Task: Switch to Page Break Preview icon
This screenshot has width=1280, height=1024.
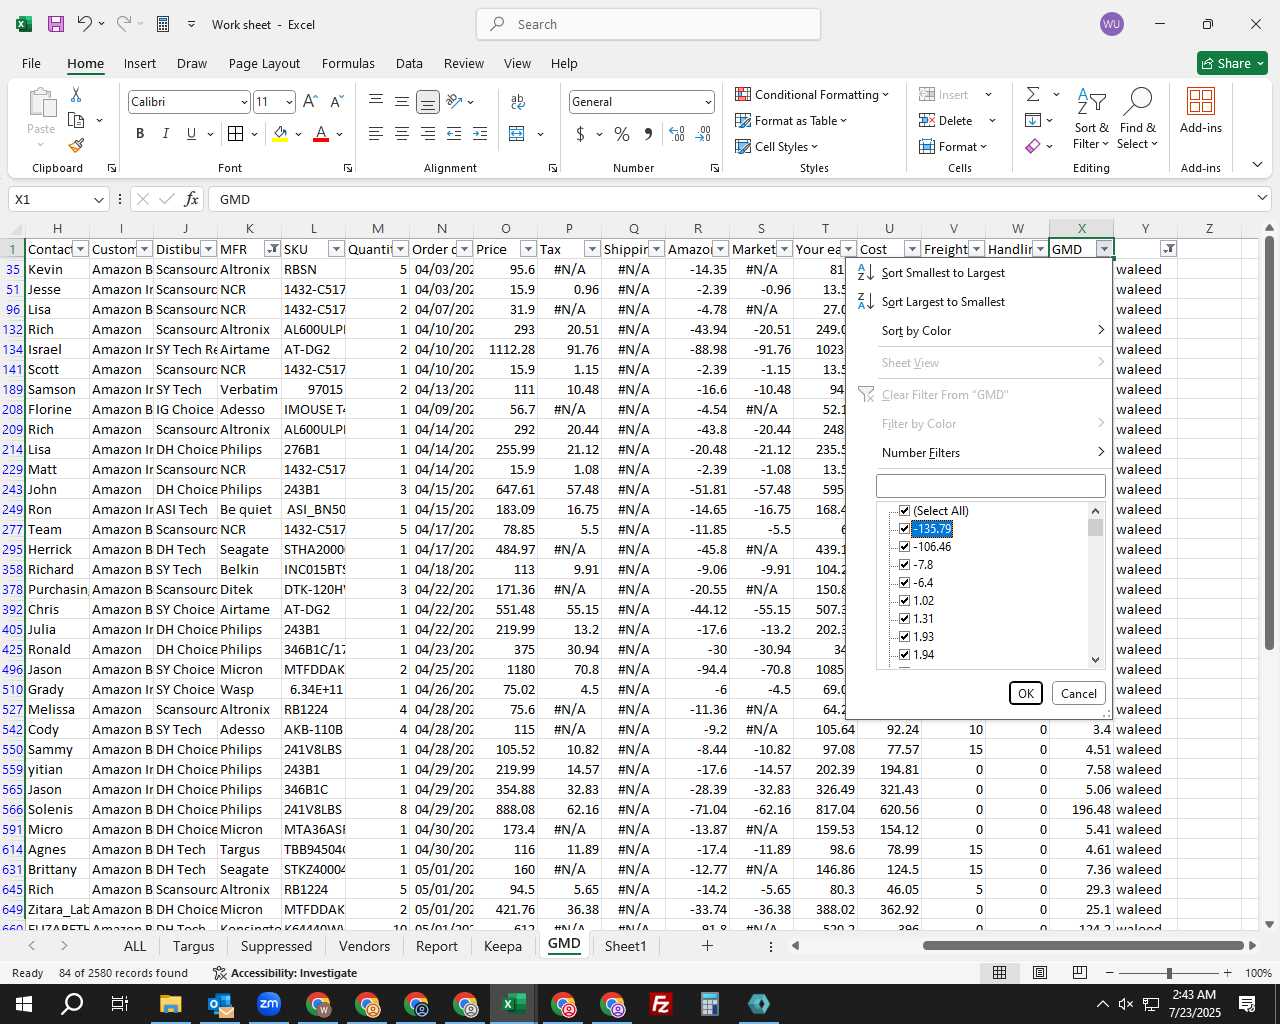Action: tap(1079, 972)
